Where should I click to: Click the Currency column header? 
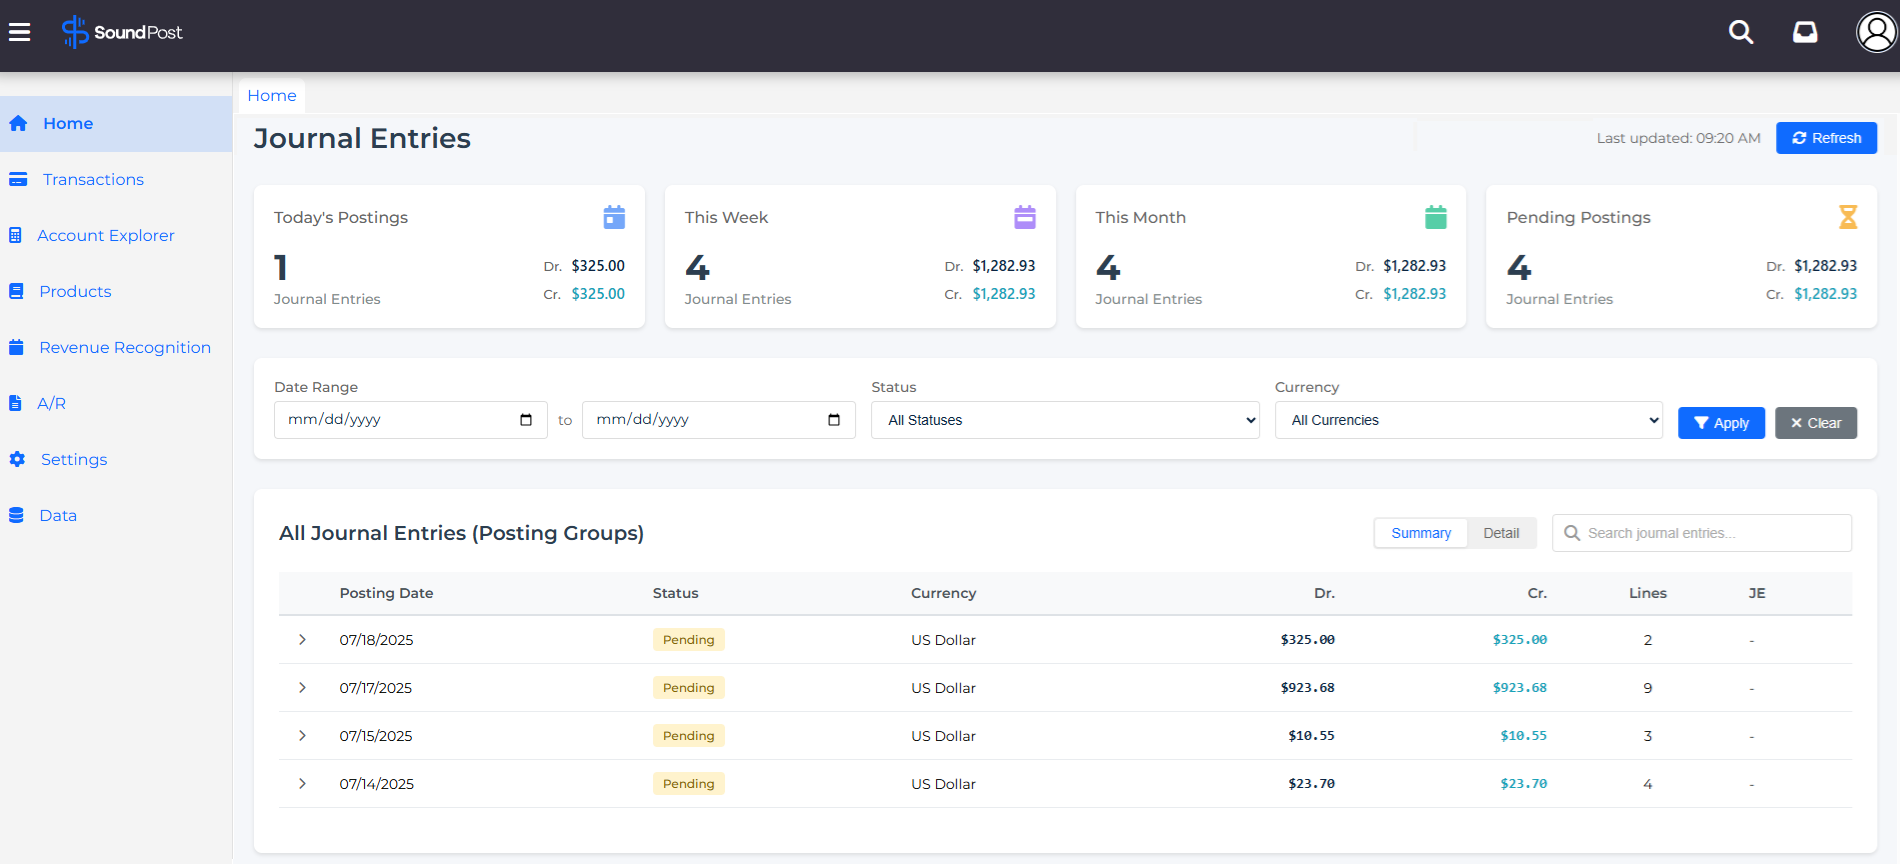943,593
